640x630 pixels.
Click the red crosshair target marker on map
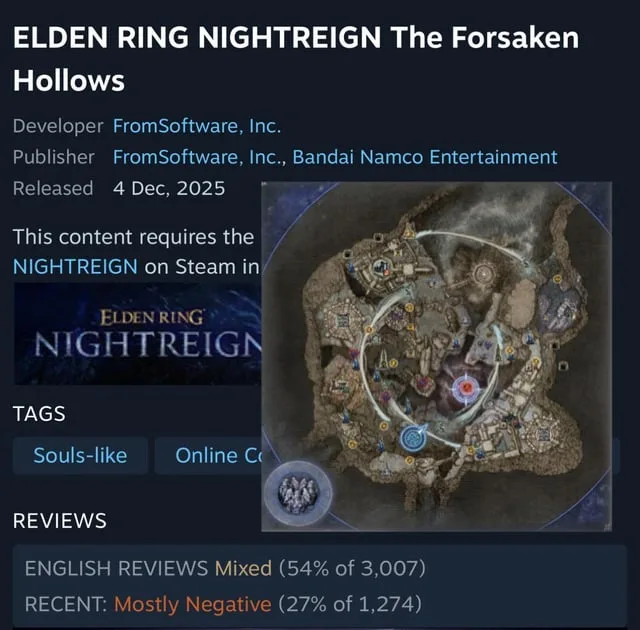tap(467, 388)
